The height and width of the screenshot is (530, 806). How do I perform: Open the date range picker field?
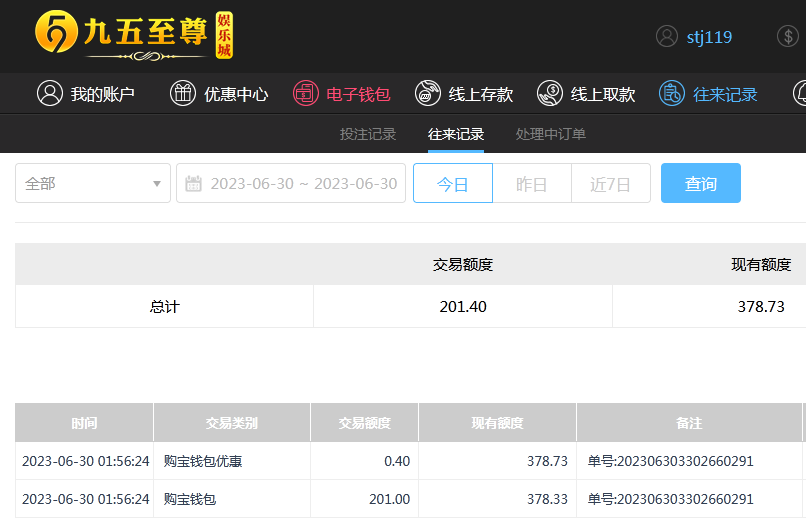302,184
